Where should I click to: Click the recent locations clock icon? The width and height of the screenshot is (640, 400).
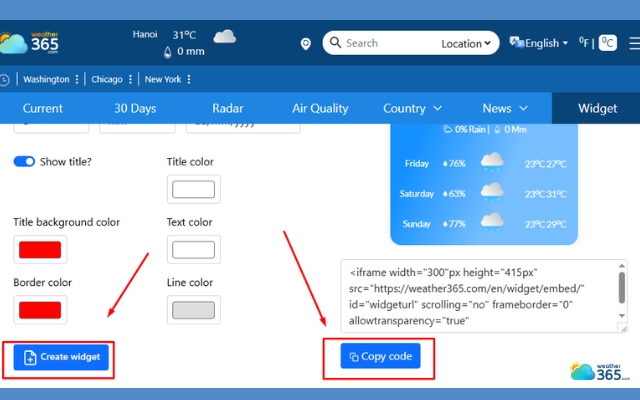click(5, 80)
